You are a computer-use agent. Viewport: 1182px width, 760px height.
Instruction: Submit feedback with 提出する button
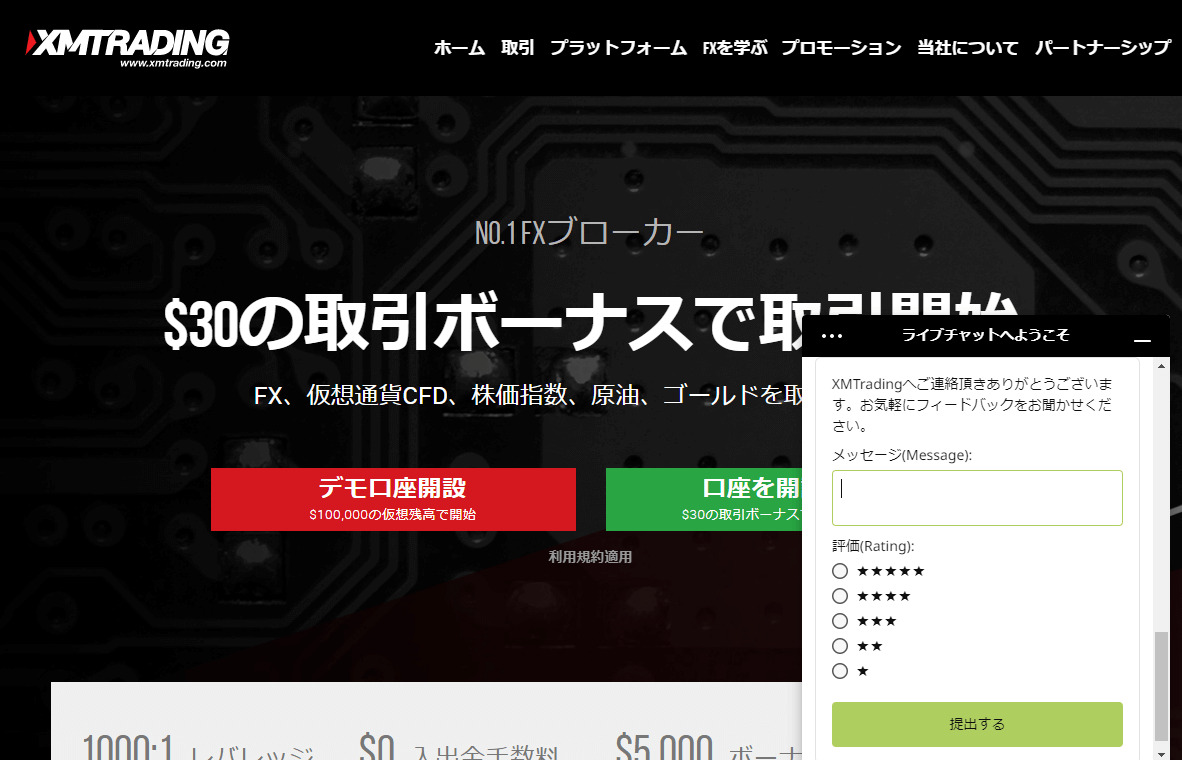point(977,725)
